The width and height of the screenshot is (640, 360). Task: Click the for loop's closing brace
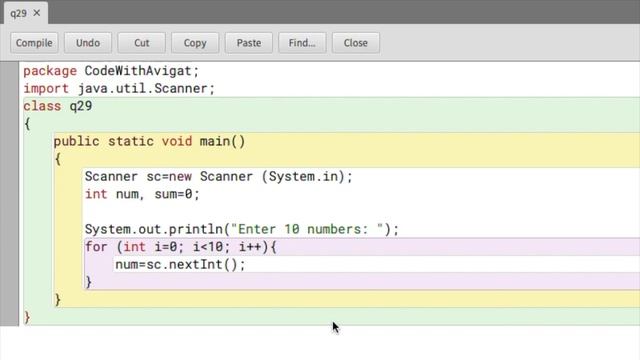[88, 282]
